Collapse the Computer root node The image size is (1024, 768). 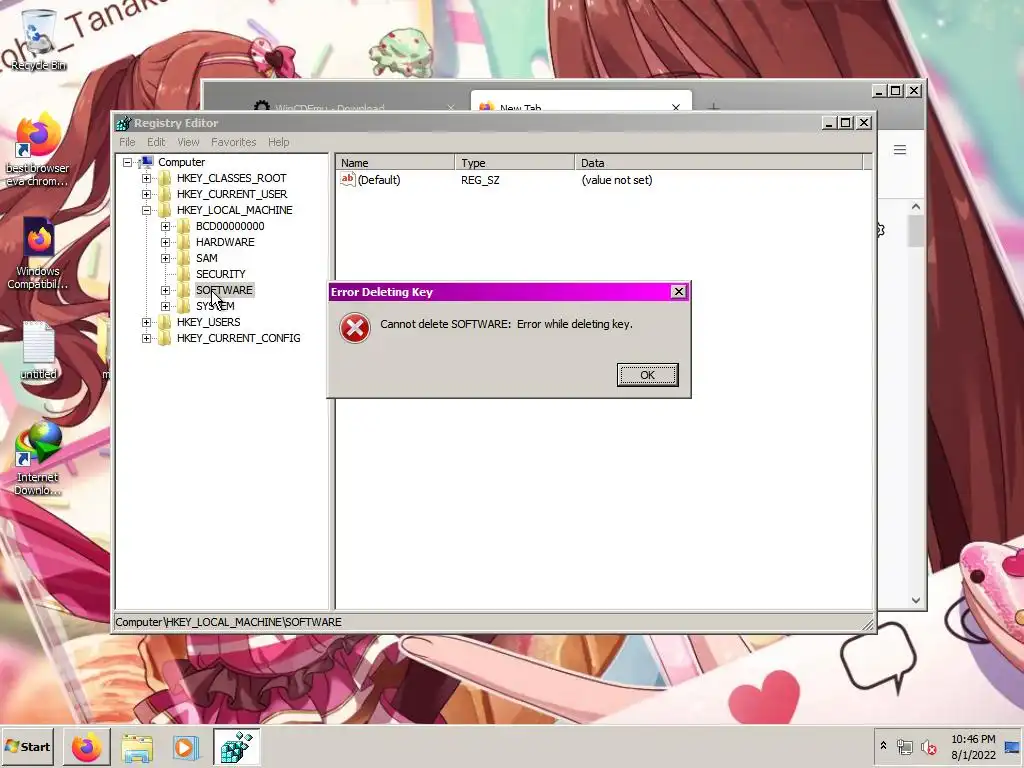click(127, 162)
